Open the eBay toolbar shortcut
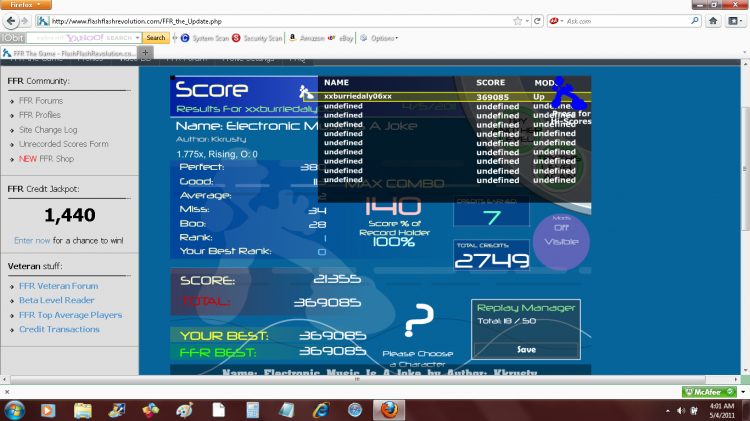Viewport: 750px width, 421px height. tap(341, 38)
